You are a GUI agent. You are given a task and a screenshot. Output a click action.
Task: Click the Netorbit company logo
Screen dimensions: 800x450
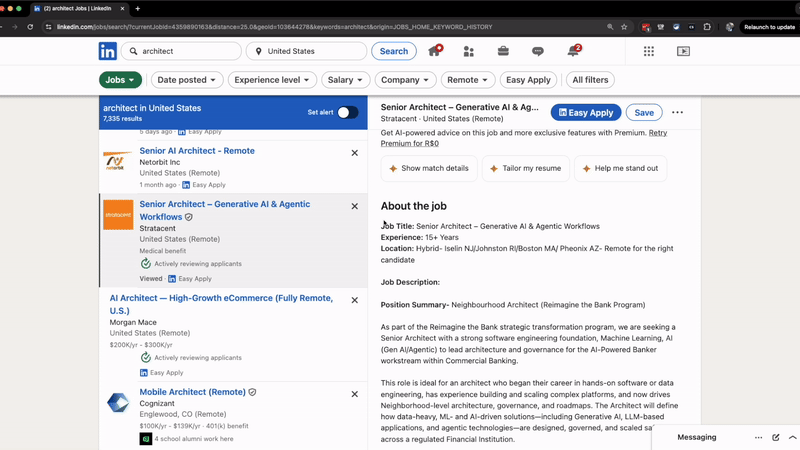(x=118, y=162)
